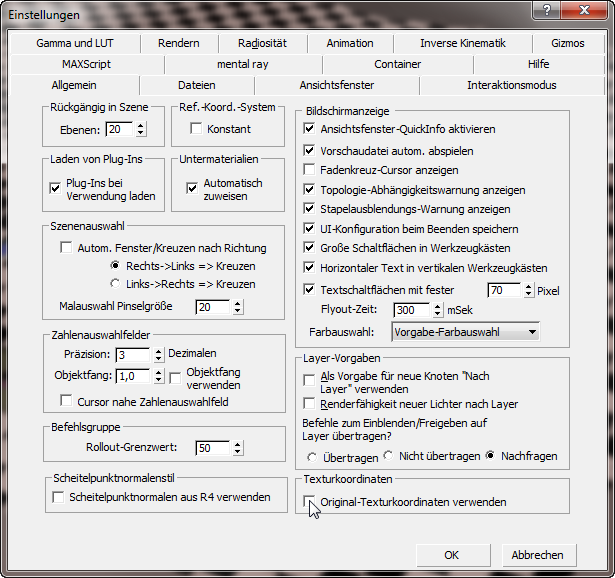Close the Einstellungen dialog

tap(584, 10)
